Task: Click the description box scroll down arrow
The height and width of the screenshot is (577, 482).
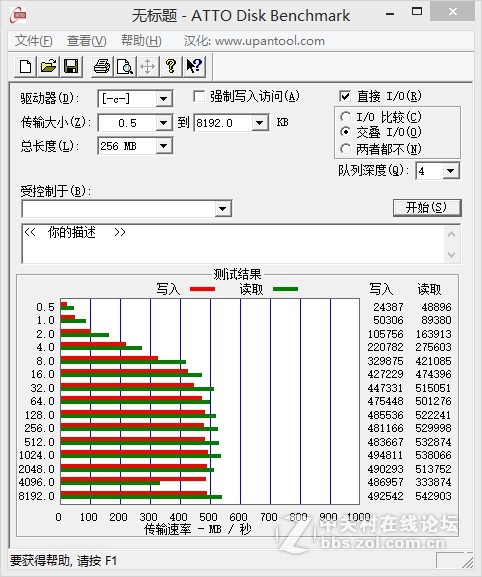Action: pos(452,254)
